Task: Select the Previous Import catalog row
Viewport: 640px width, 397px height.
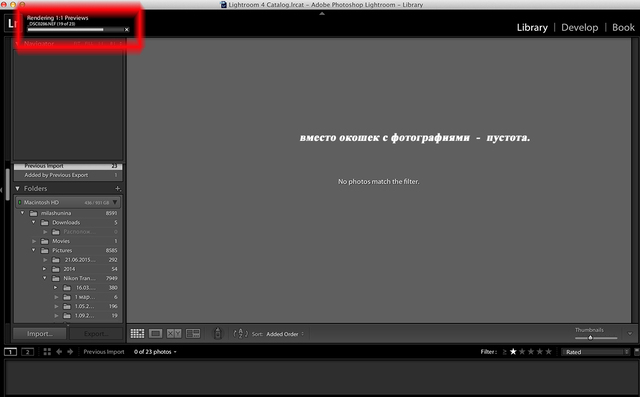Action: tap(68, 166)
